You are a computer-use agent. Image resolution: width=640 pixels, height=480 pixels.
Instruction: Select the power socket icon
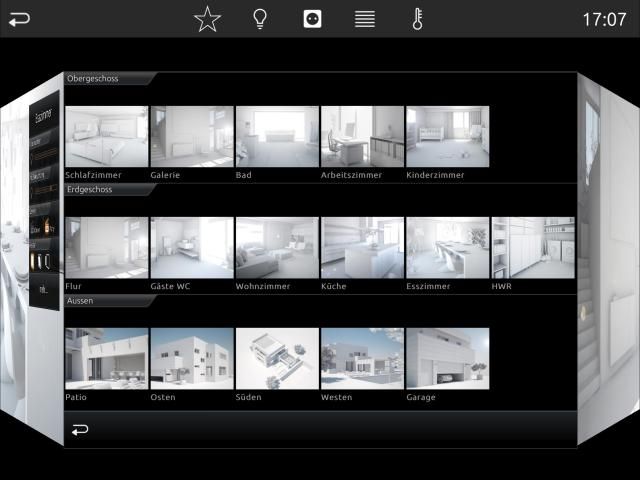[x=312, y=19]
